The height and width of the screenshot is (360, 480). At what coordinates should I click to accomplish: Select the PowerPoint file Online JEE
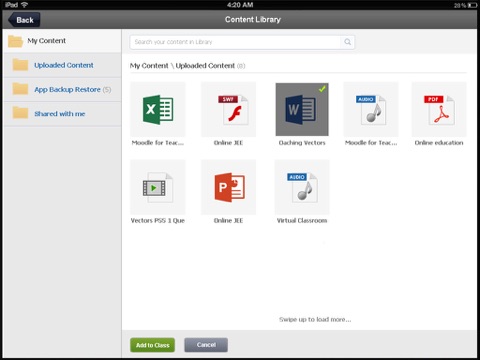(228, 187)
